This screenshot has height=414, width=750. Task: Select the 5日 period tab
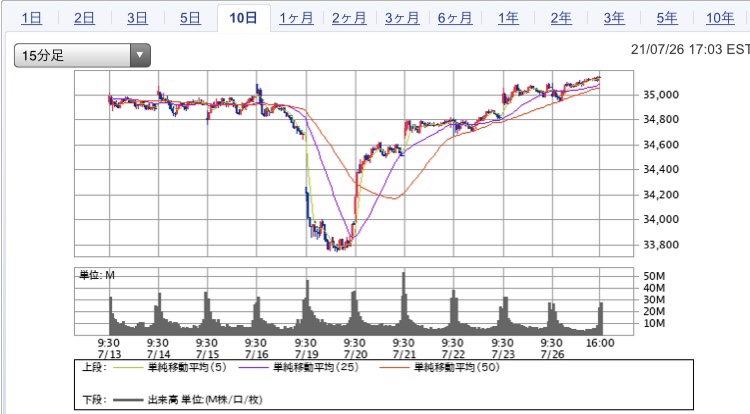pyautogui.click(x=190, y=18)
